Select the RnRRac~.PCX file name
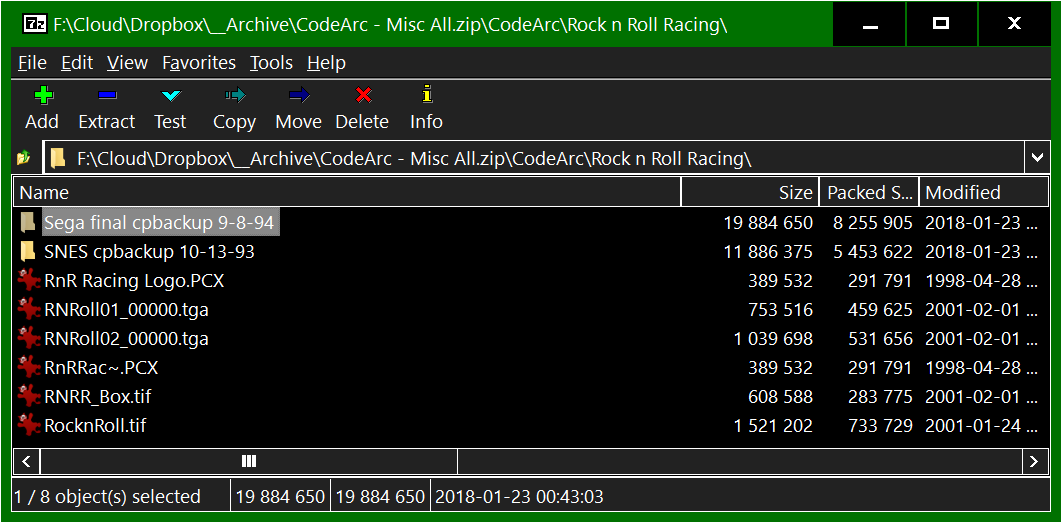The image size is (1062, 523). [101, 368]
